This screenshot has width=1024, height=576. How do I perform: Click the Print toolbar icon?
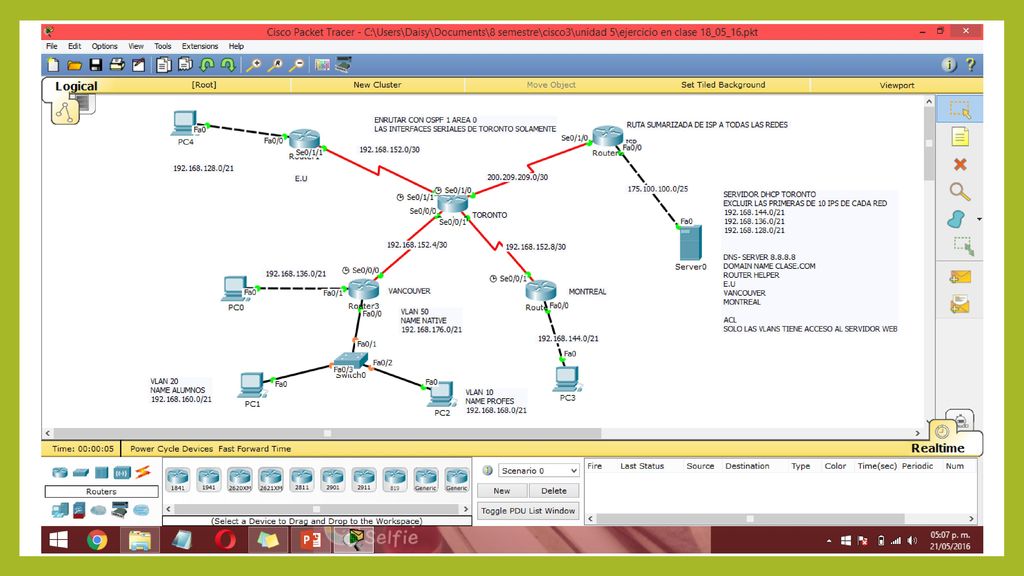pyautogui.click(x=117, y=65)
